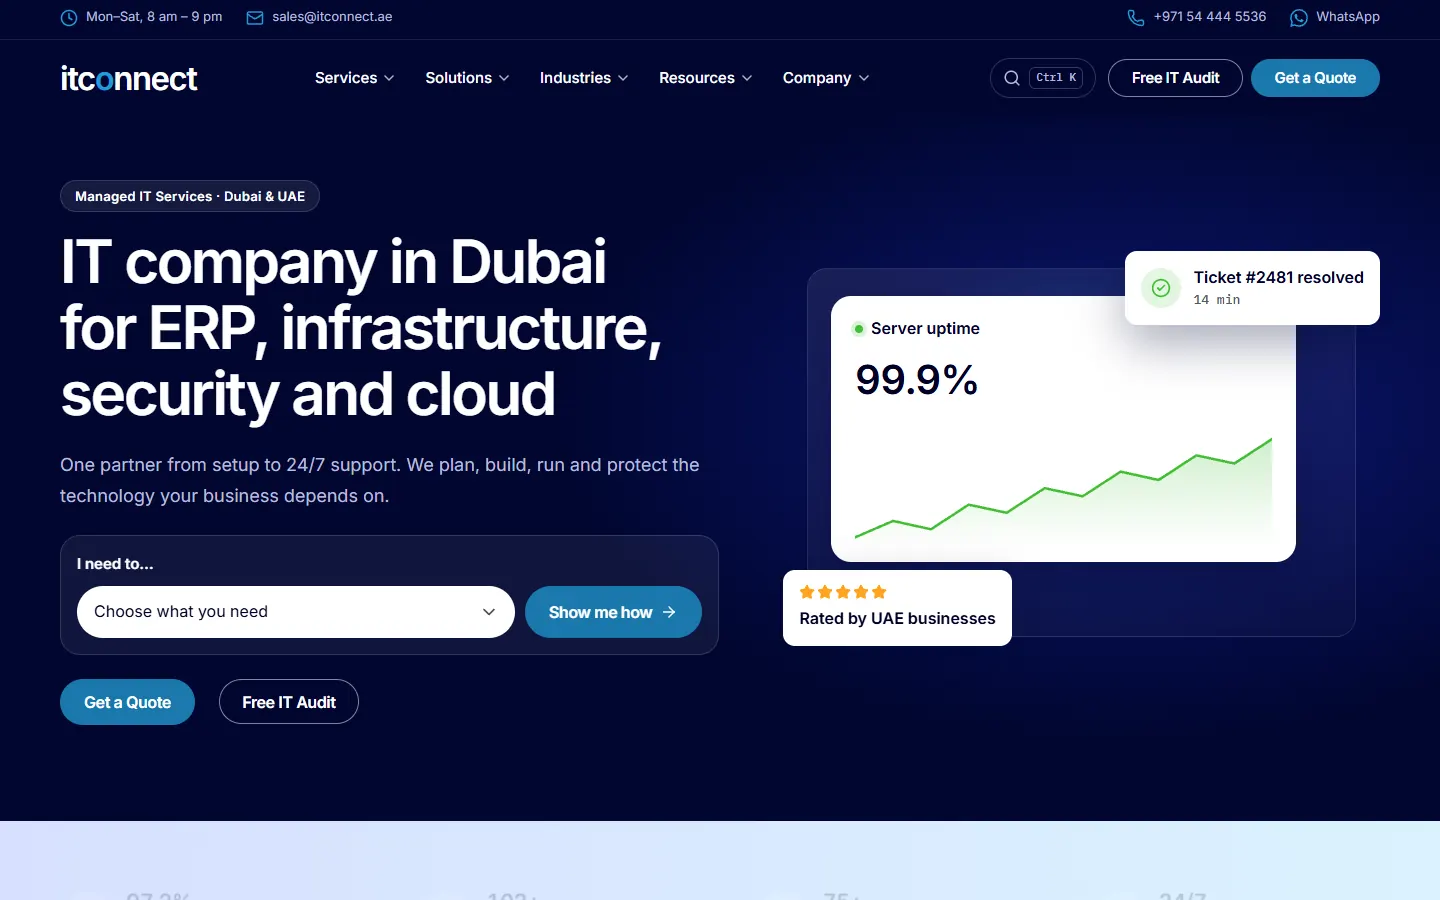Click 'Mon–Sat, 8 am – 9 pm' text
1440x900 pixels.
point(154,17)
